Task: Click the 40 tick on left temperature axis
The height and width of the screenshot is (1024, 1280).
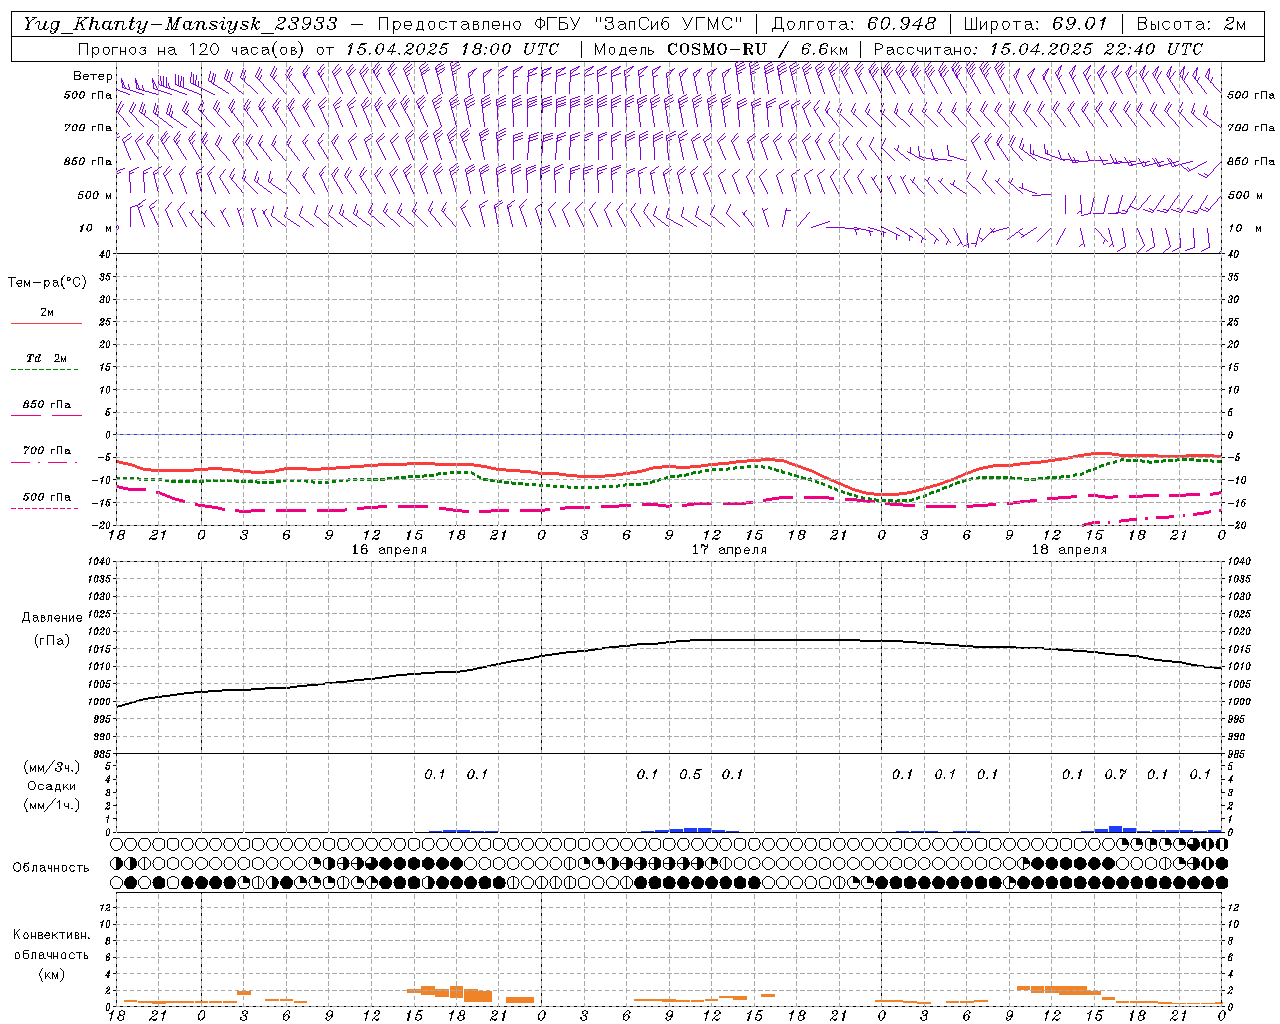Action: 104,254
